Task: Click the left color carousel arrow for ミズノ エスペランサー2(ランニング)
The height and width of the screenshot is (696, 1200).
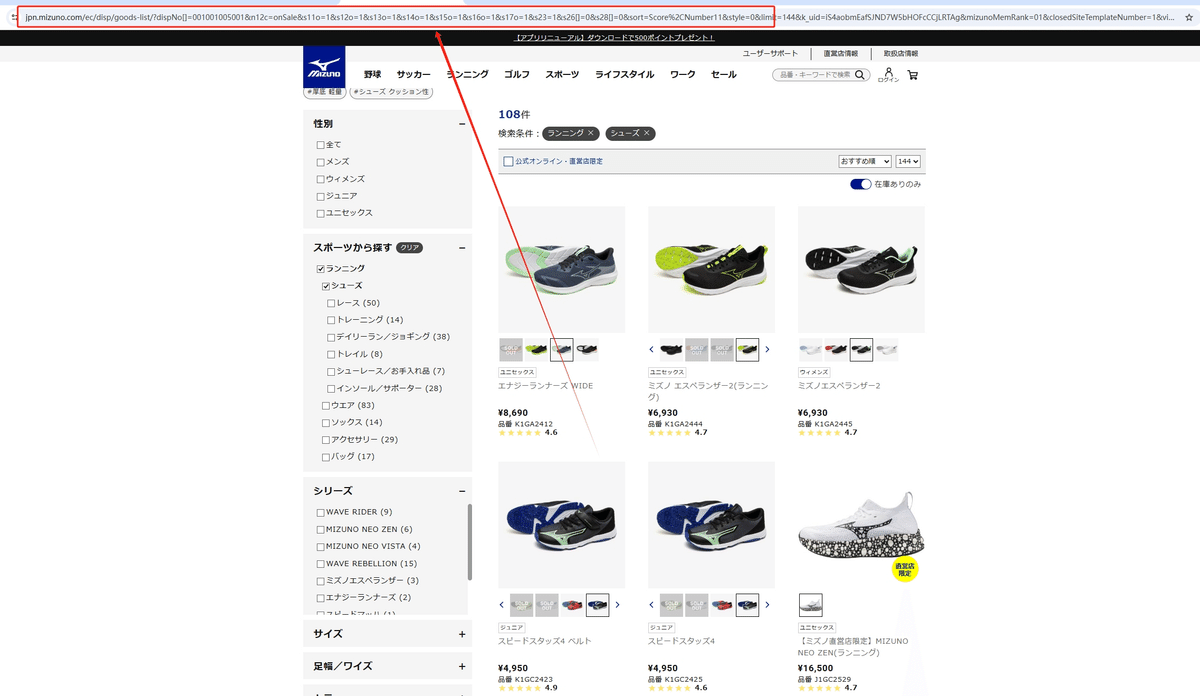Action: point(652,349)
